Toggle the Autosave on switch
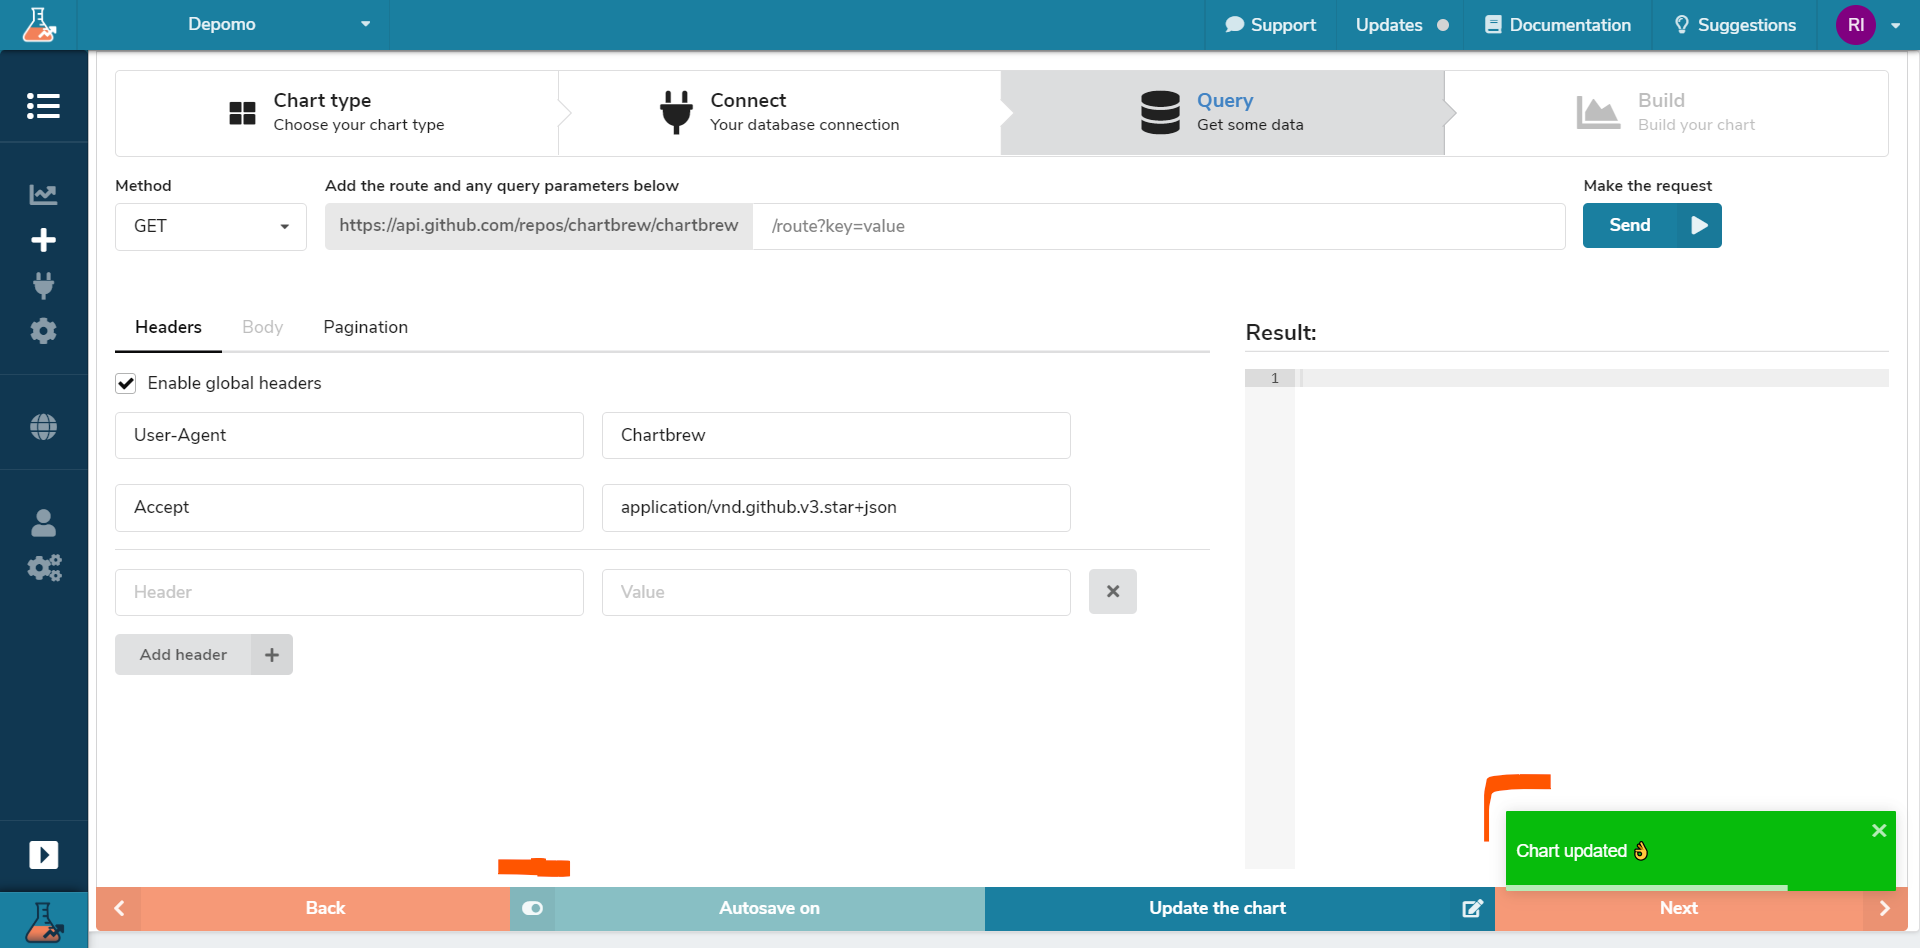 533,908
